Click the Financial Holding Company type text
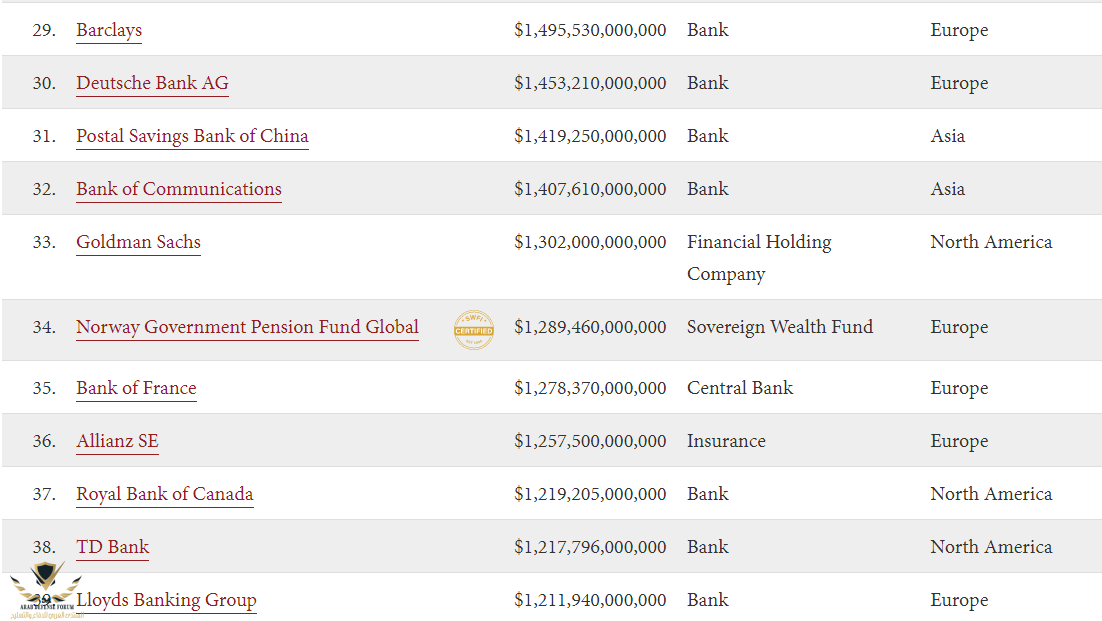Screen dimensions: 1102x621 point(759,257)
